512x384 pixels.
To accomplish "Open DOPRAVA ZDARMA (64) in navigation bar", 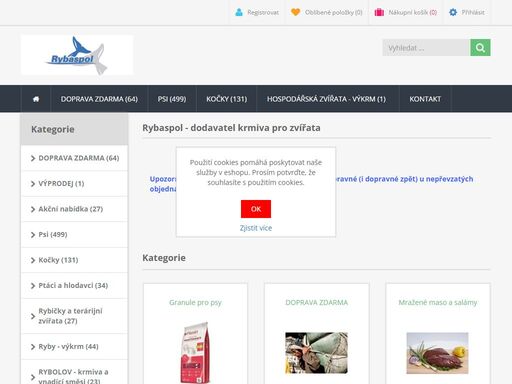I will (99, 99).
